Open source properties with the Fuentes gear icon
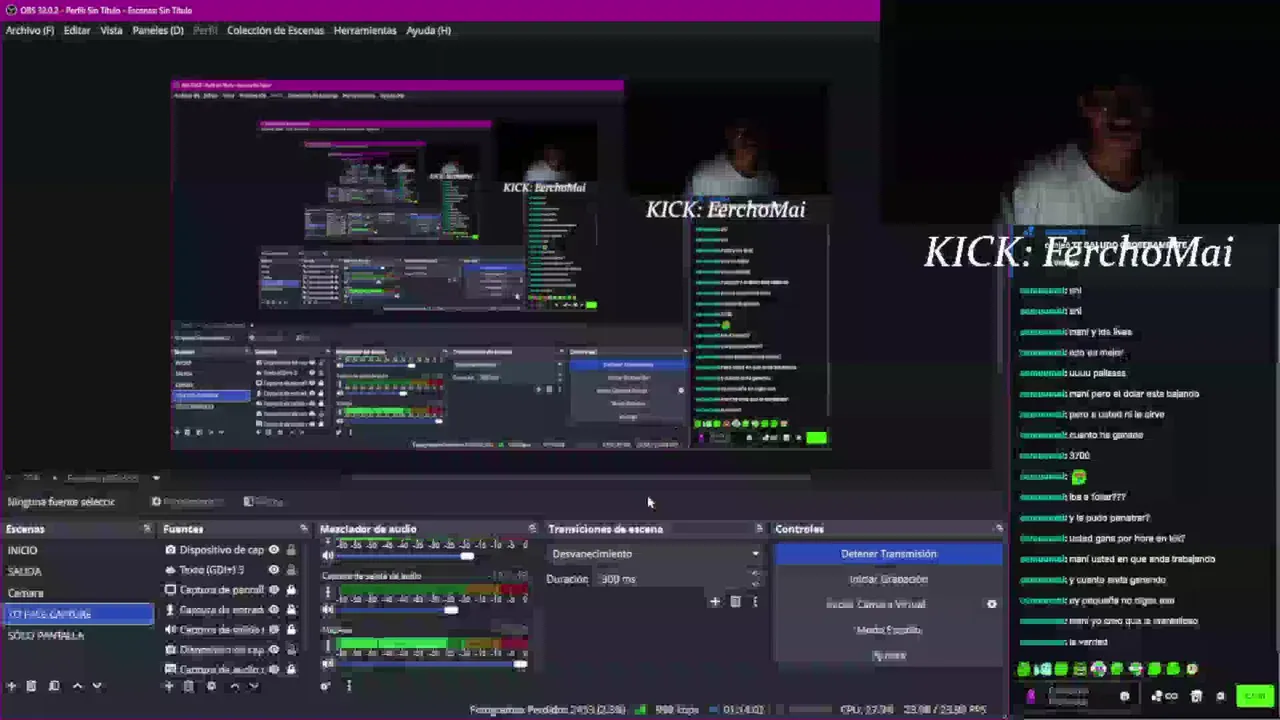 click(211, 686)
